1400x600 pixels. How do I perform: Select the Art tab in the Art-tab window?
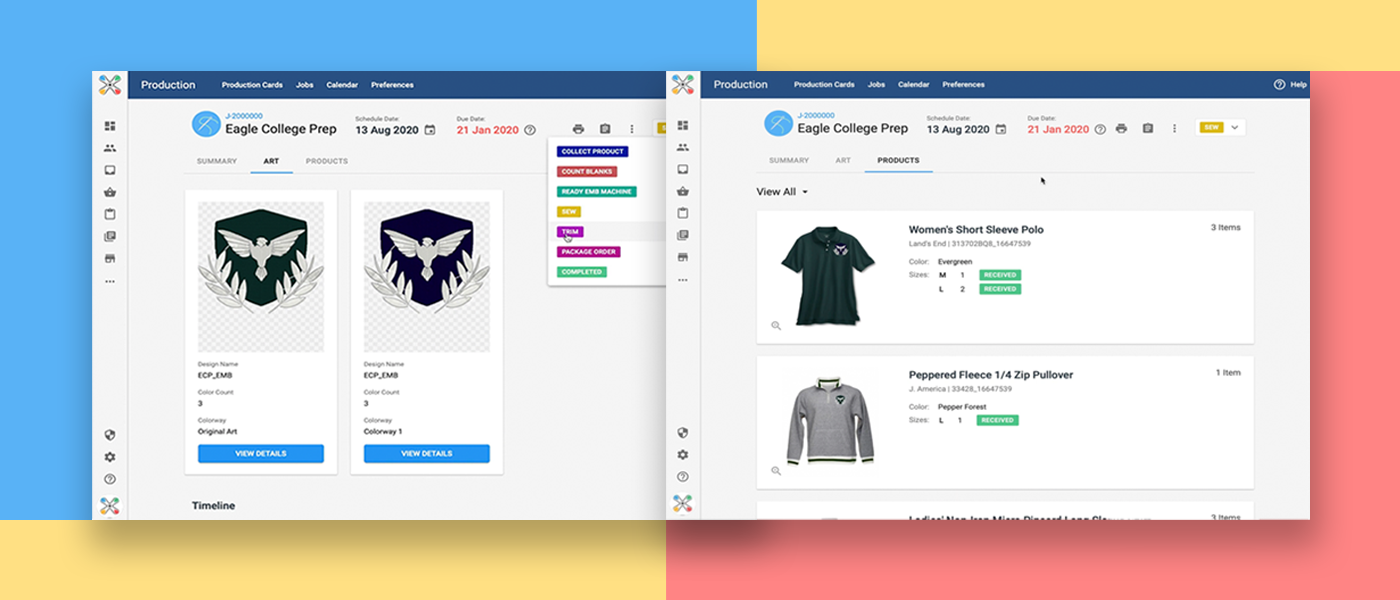click(x=271, y=161)
